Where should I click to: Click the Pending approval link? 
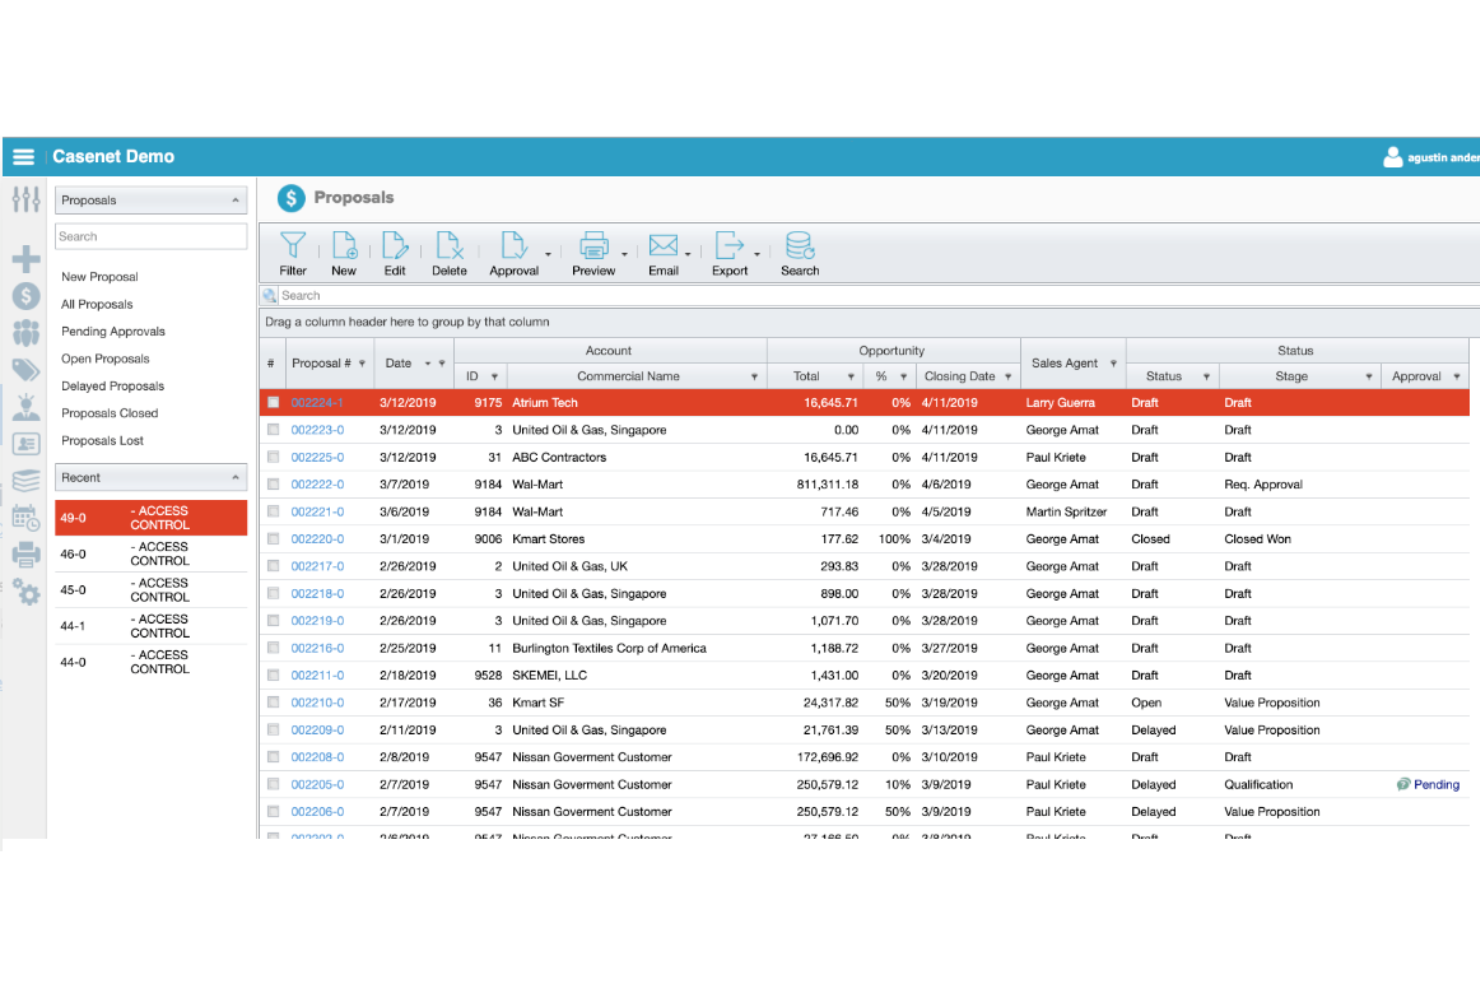pyautogui.click(x=1436, y=785)
